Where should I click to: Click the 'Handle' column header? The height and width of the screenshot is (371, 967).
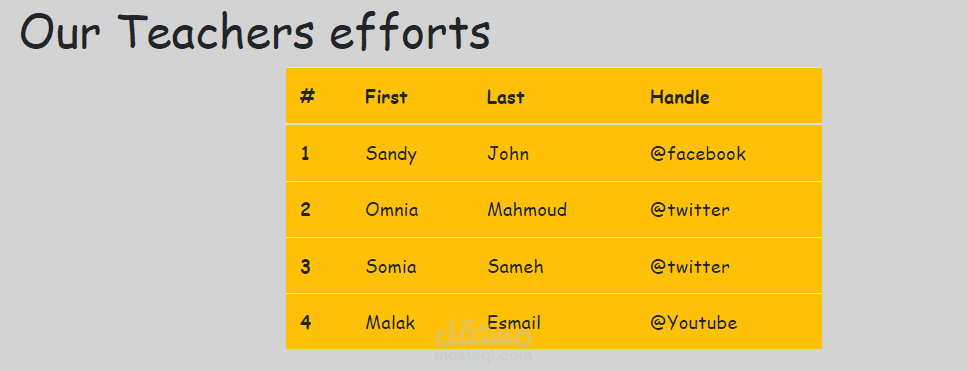680,97
